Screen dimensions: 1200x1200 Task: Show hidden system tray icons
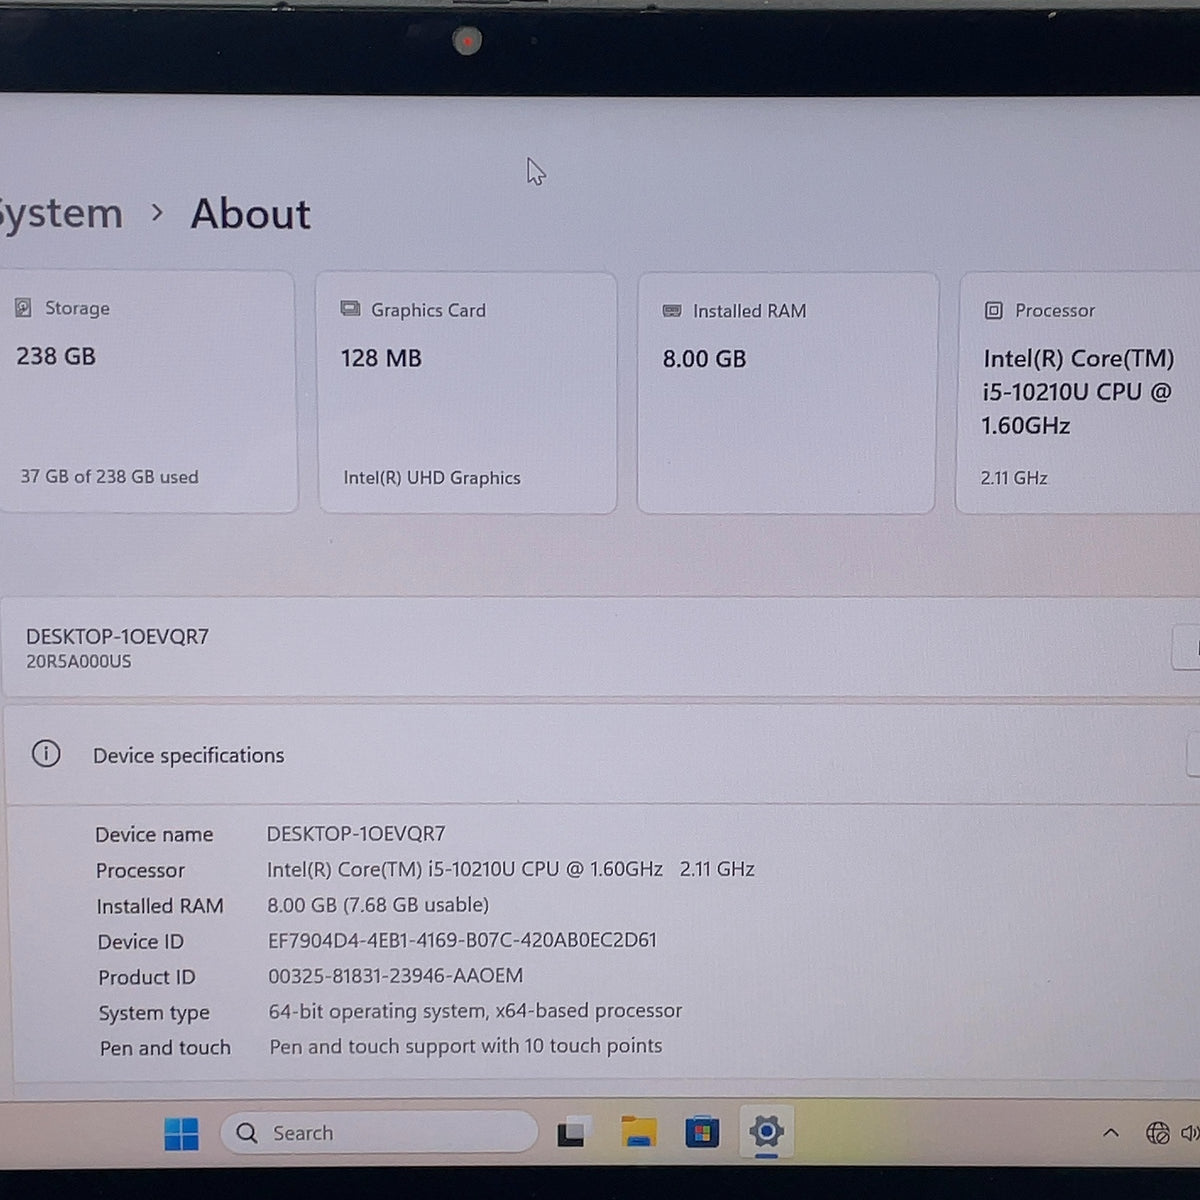click(1110, 1133)
